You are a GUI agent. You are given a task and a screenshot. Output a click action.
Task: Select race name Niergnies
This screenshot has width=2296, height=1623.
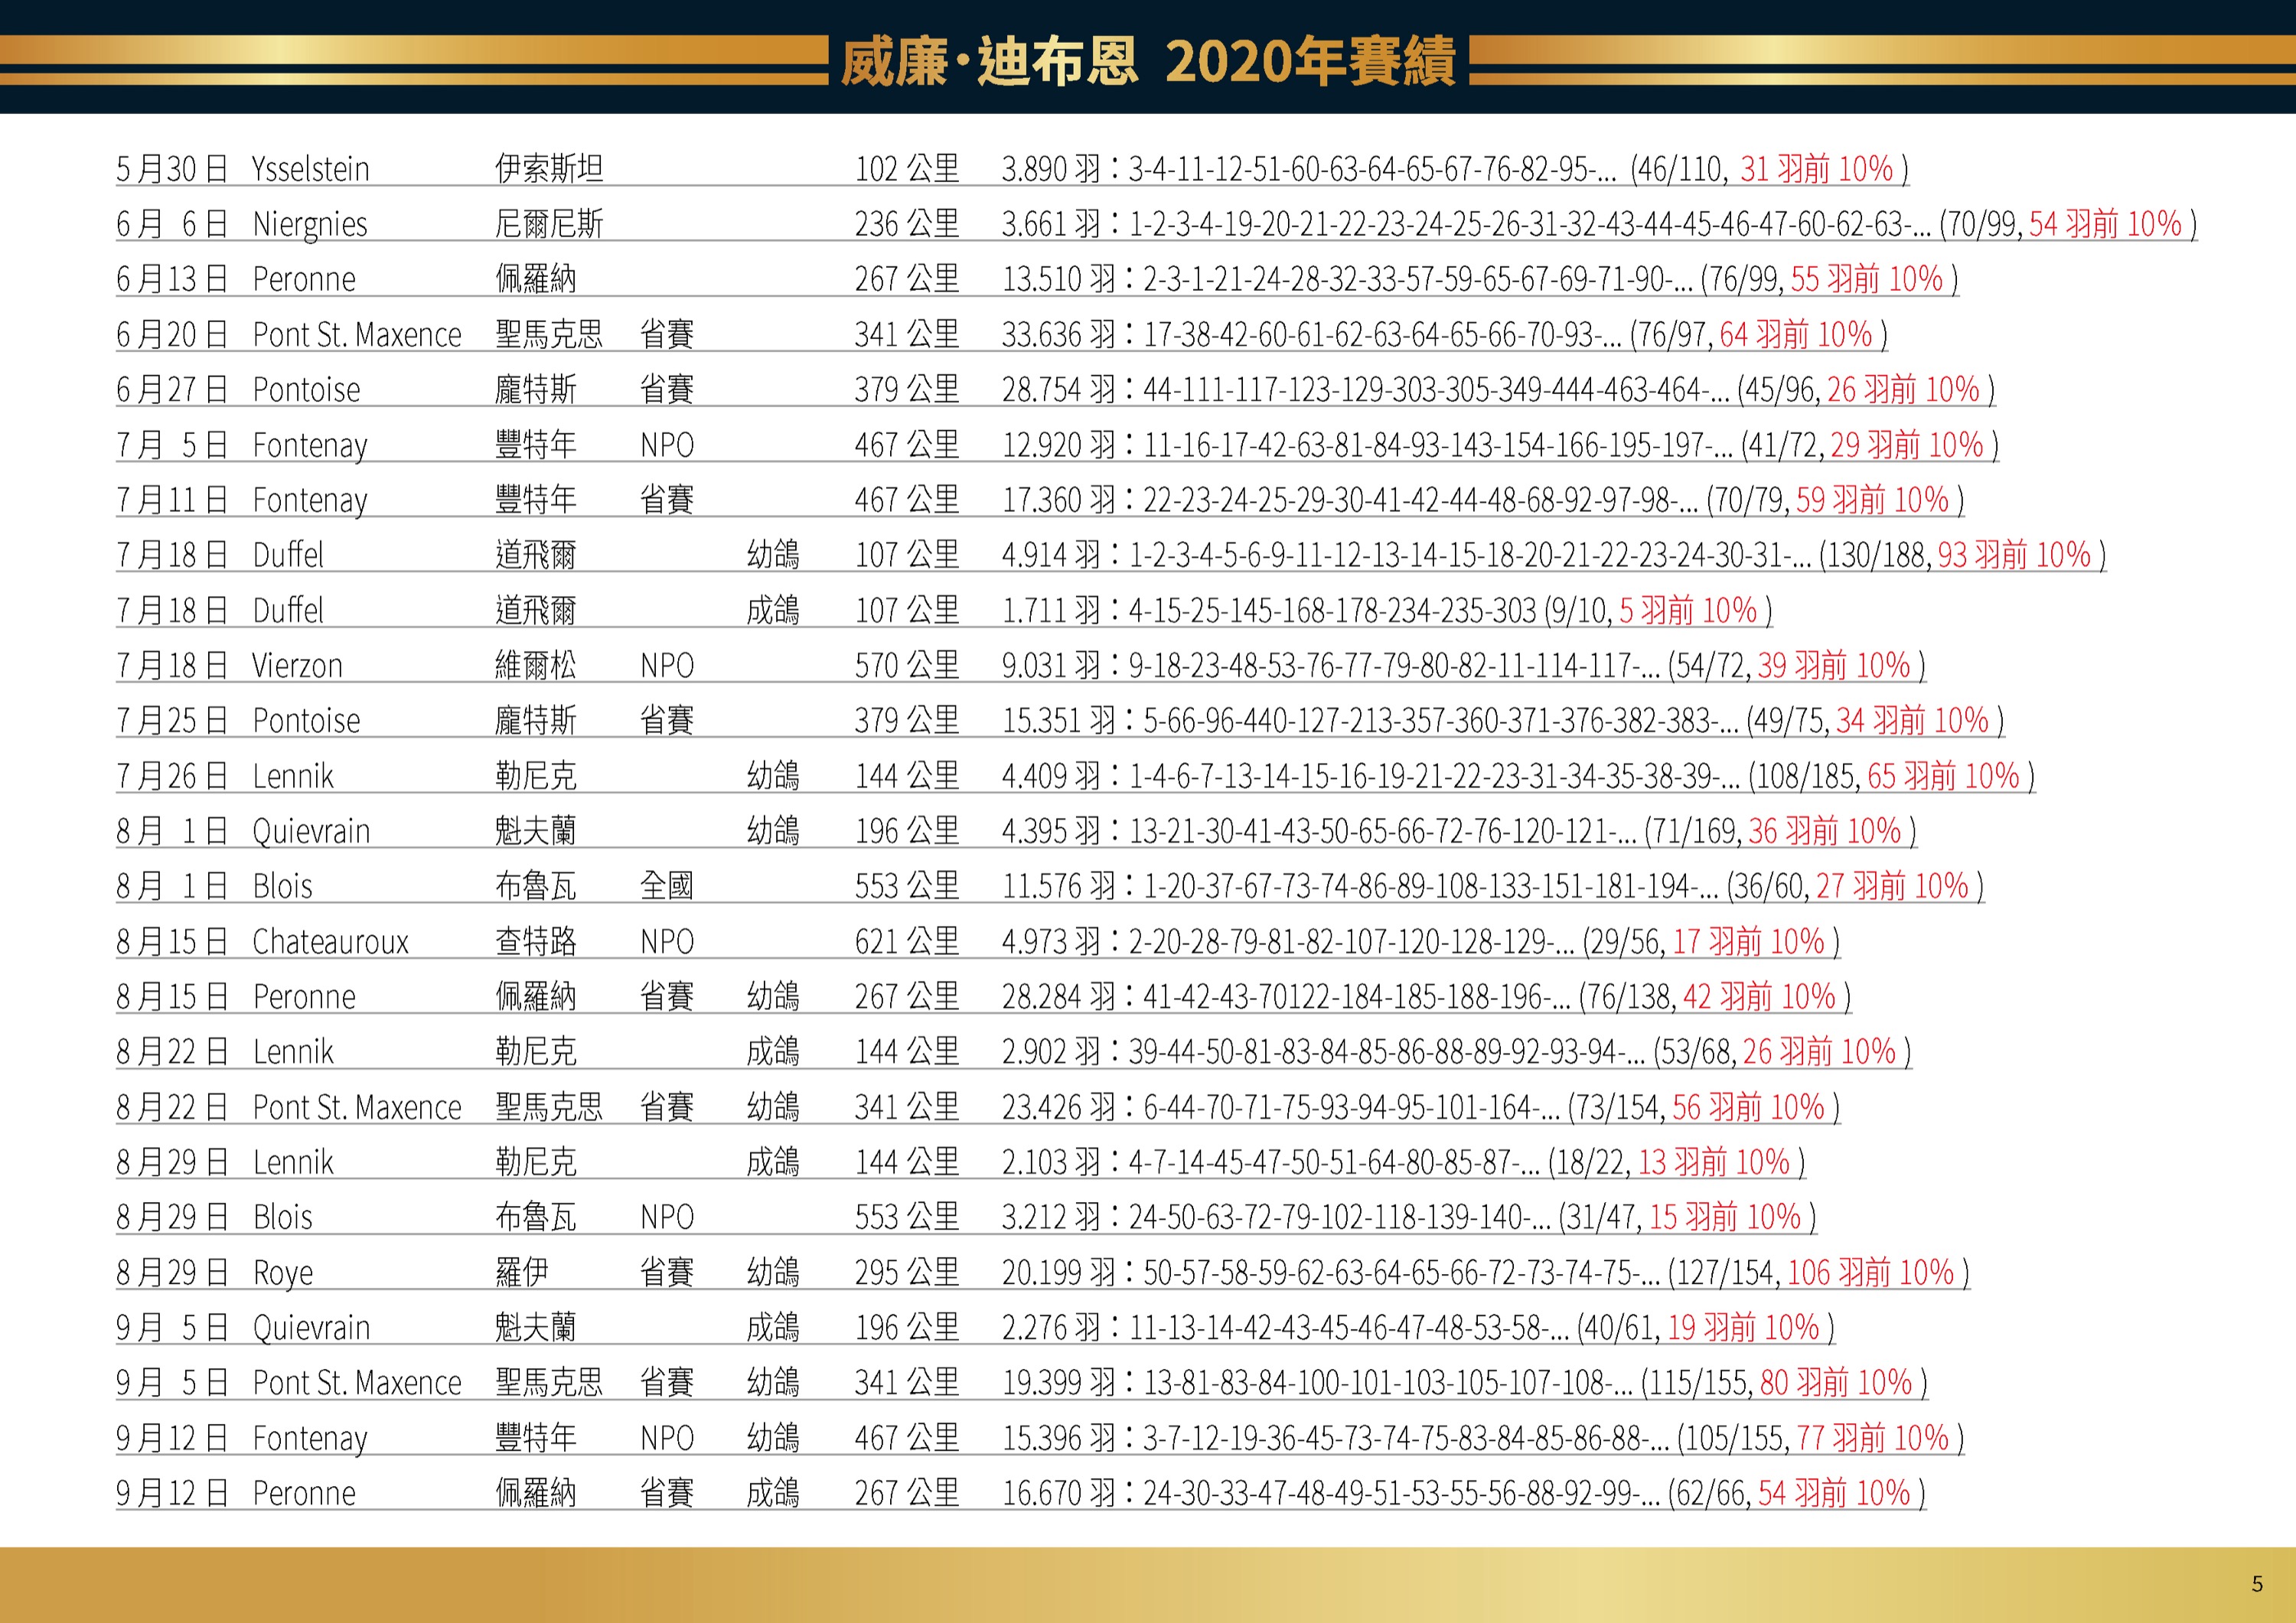[310, 224]
